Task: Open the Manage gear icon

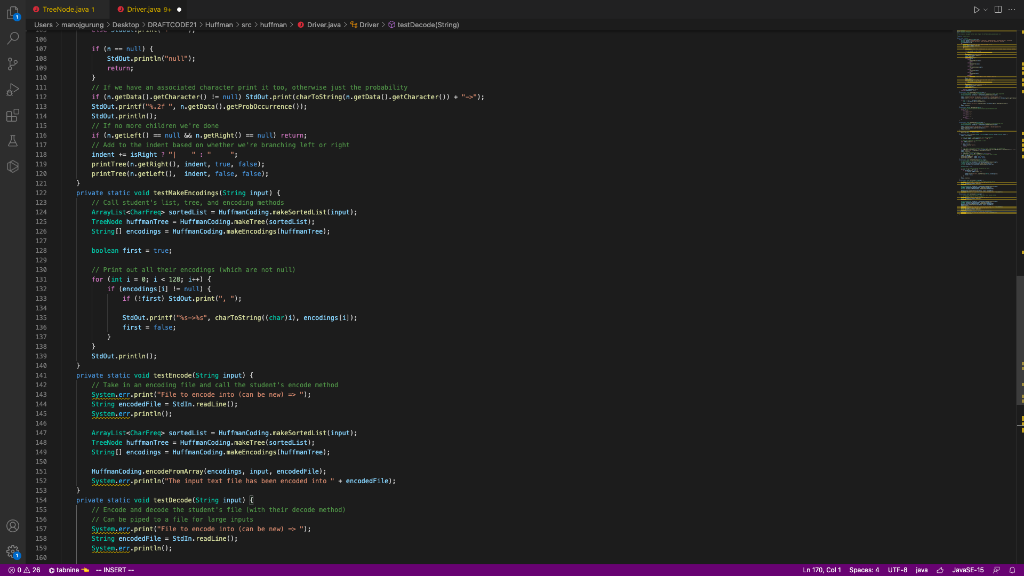Action: [x=12, y=552]
